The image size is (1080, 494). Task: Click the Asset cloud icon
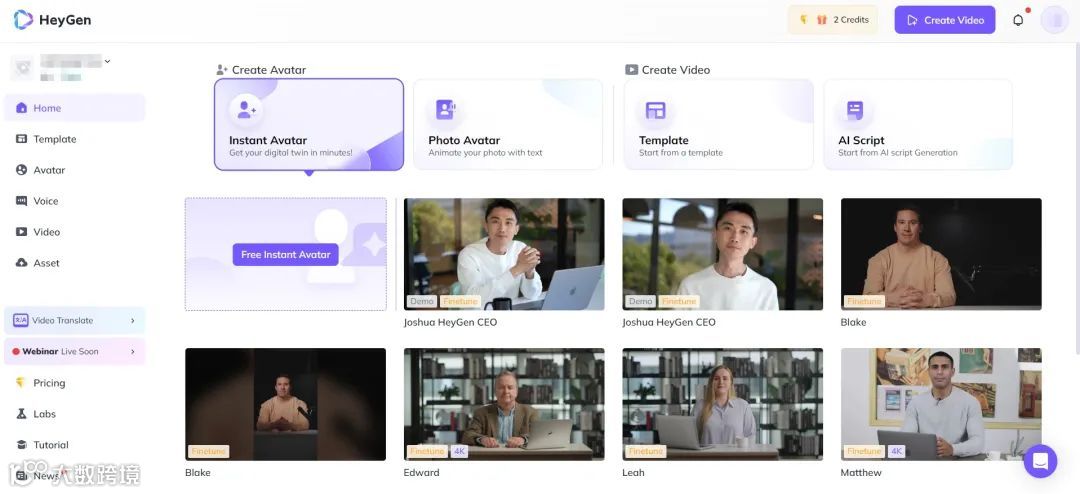point(21,263)
